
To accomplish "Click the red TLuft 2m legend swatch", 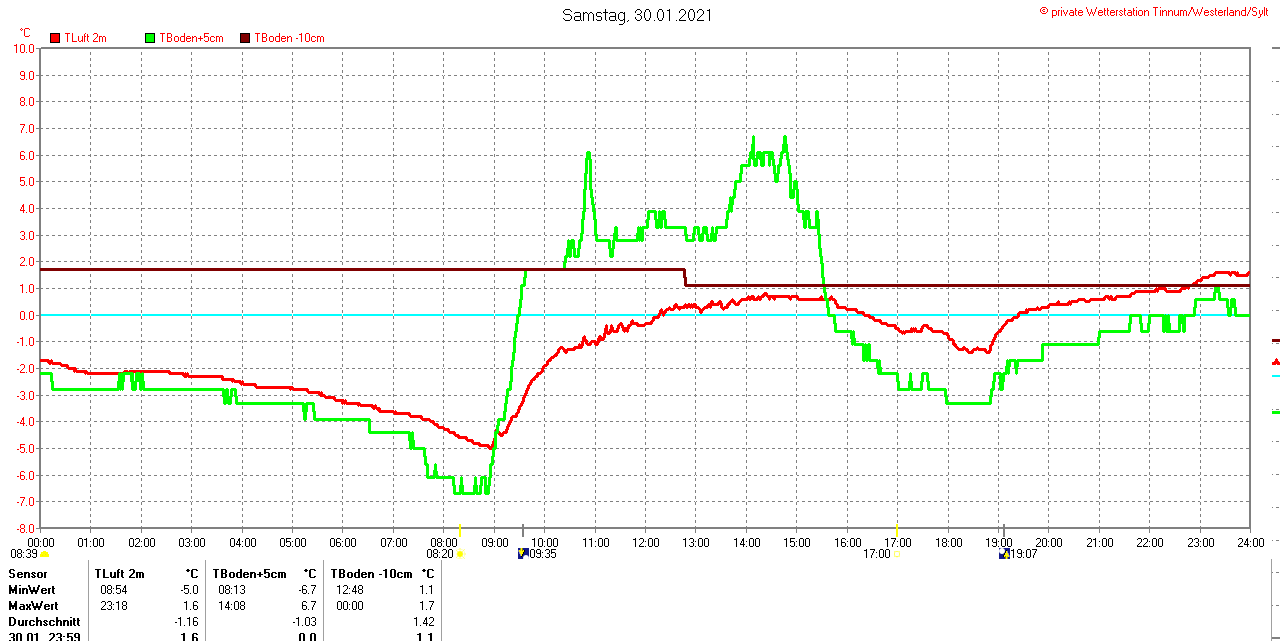I will 54,38.
